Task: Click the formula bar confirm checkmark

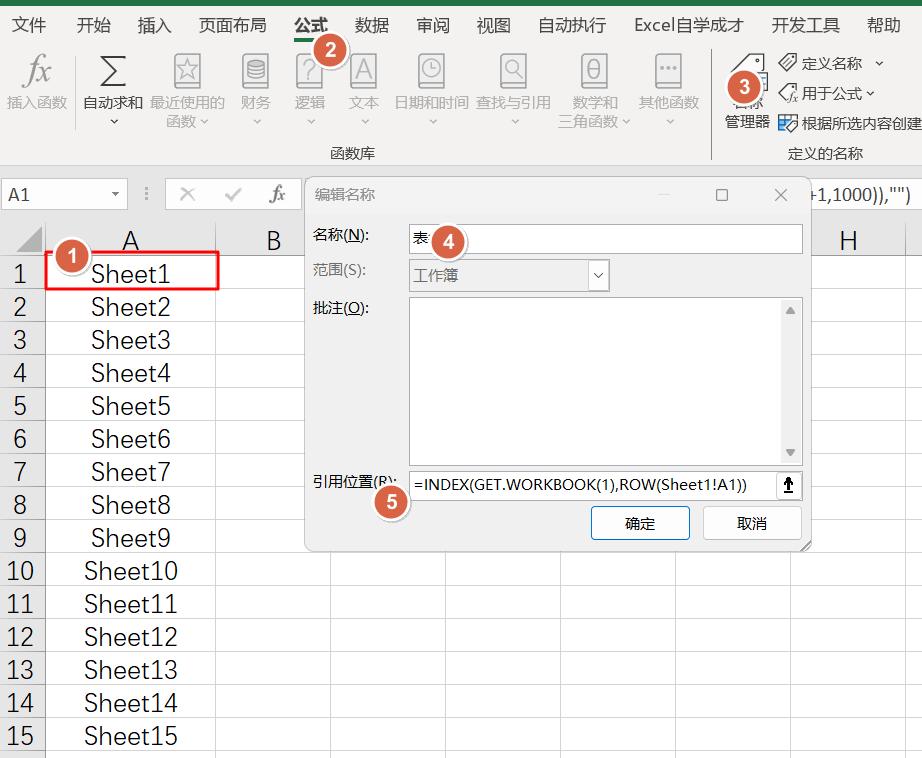Action: (x=233, y=194)
